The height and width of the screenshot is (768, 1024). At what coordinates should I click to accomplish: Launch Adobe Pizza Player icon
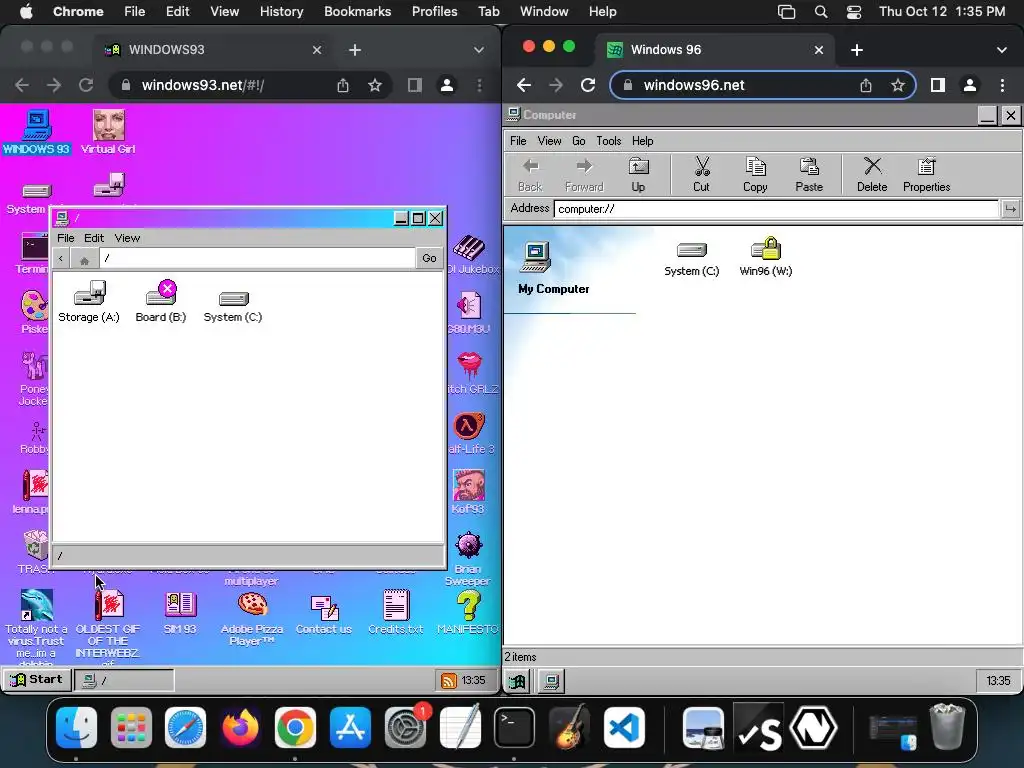point(252,618)
